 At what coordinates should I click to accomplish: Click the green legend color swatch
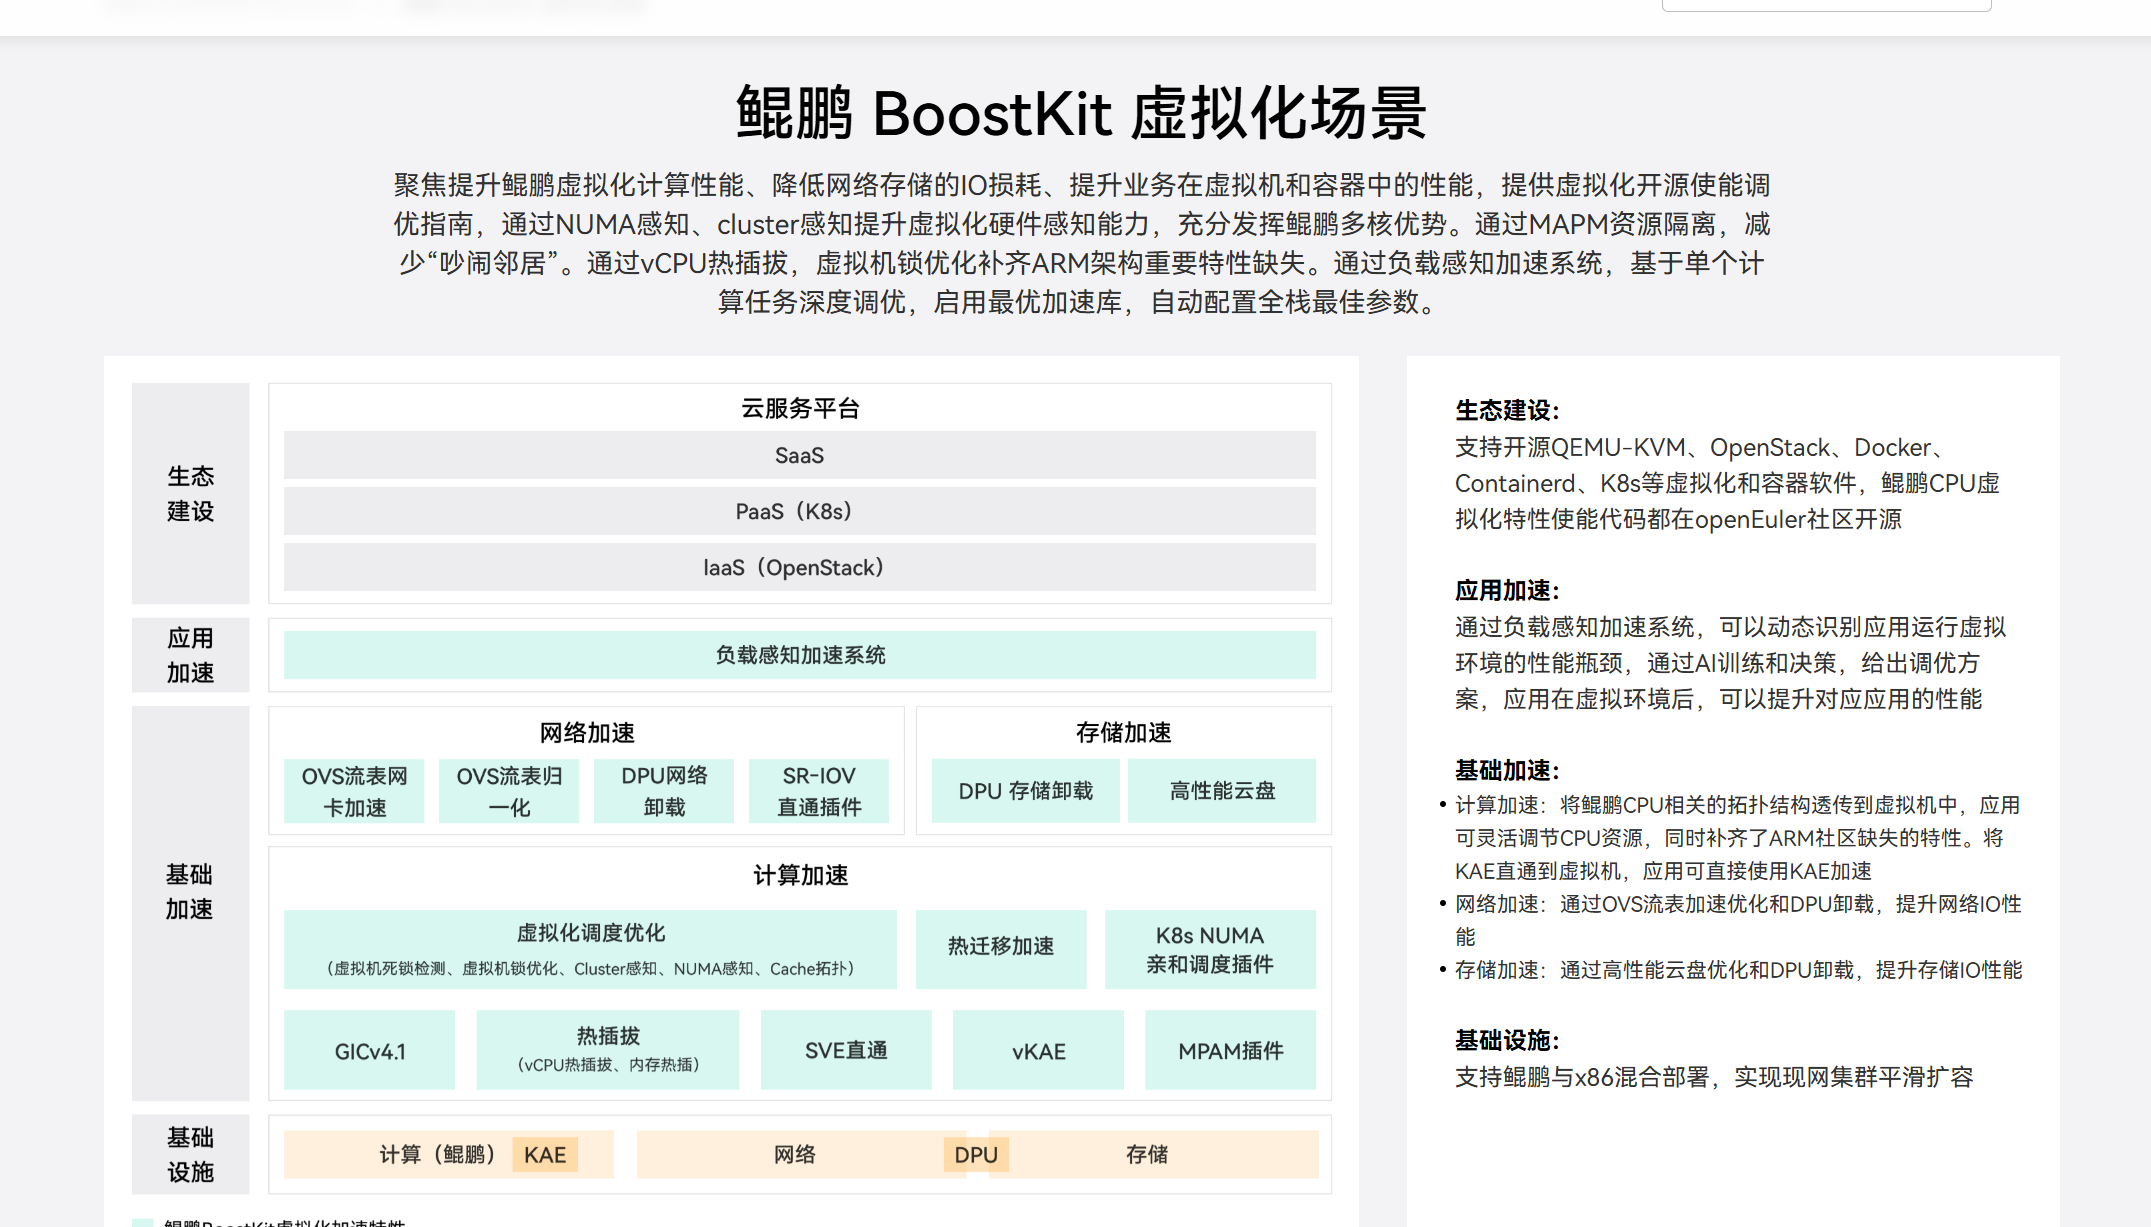point(143,1222)
